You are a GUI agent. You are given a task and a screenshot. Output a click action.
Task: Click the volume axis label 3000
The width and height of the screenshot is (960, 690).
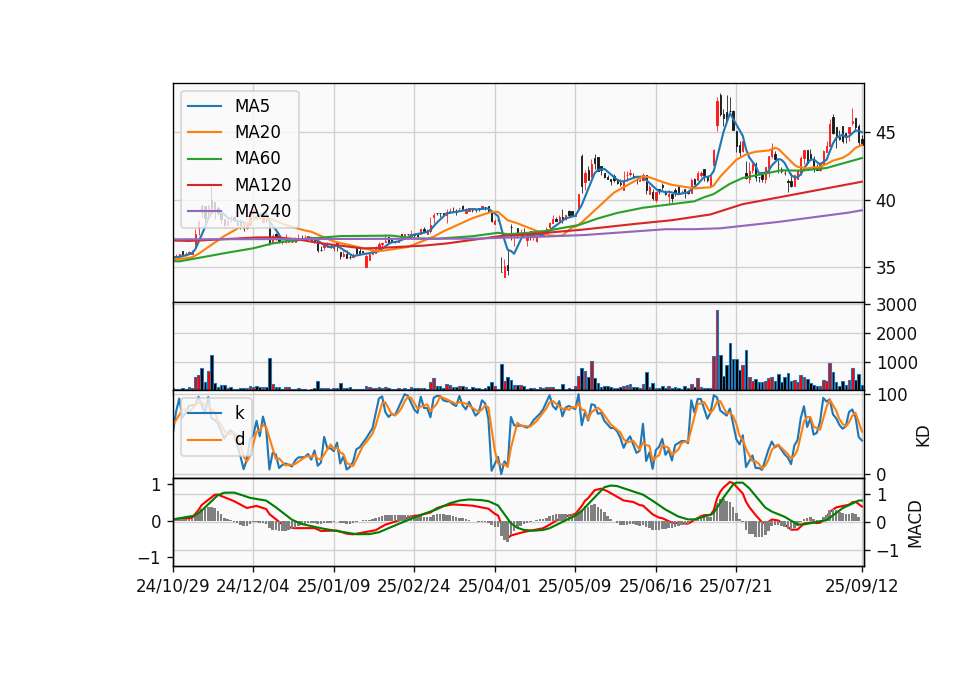coord(896,305)
